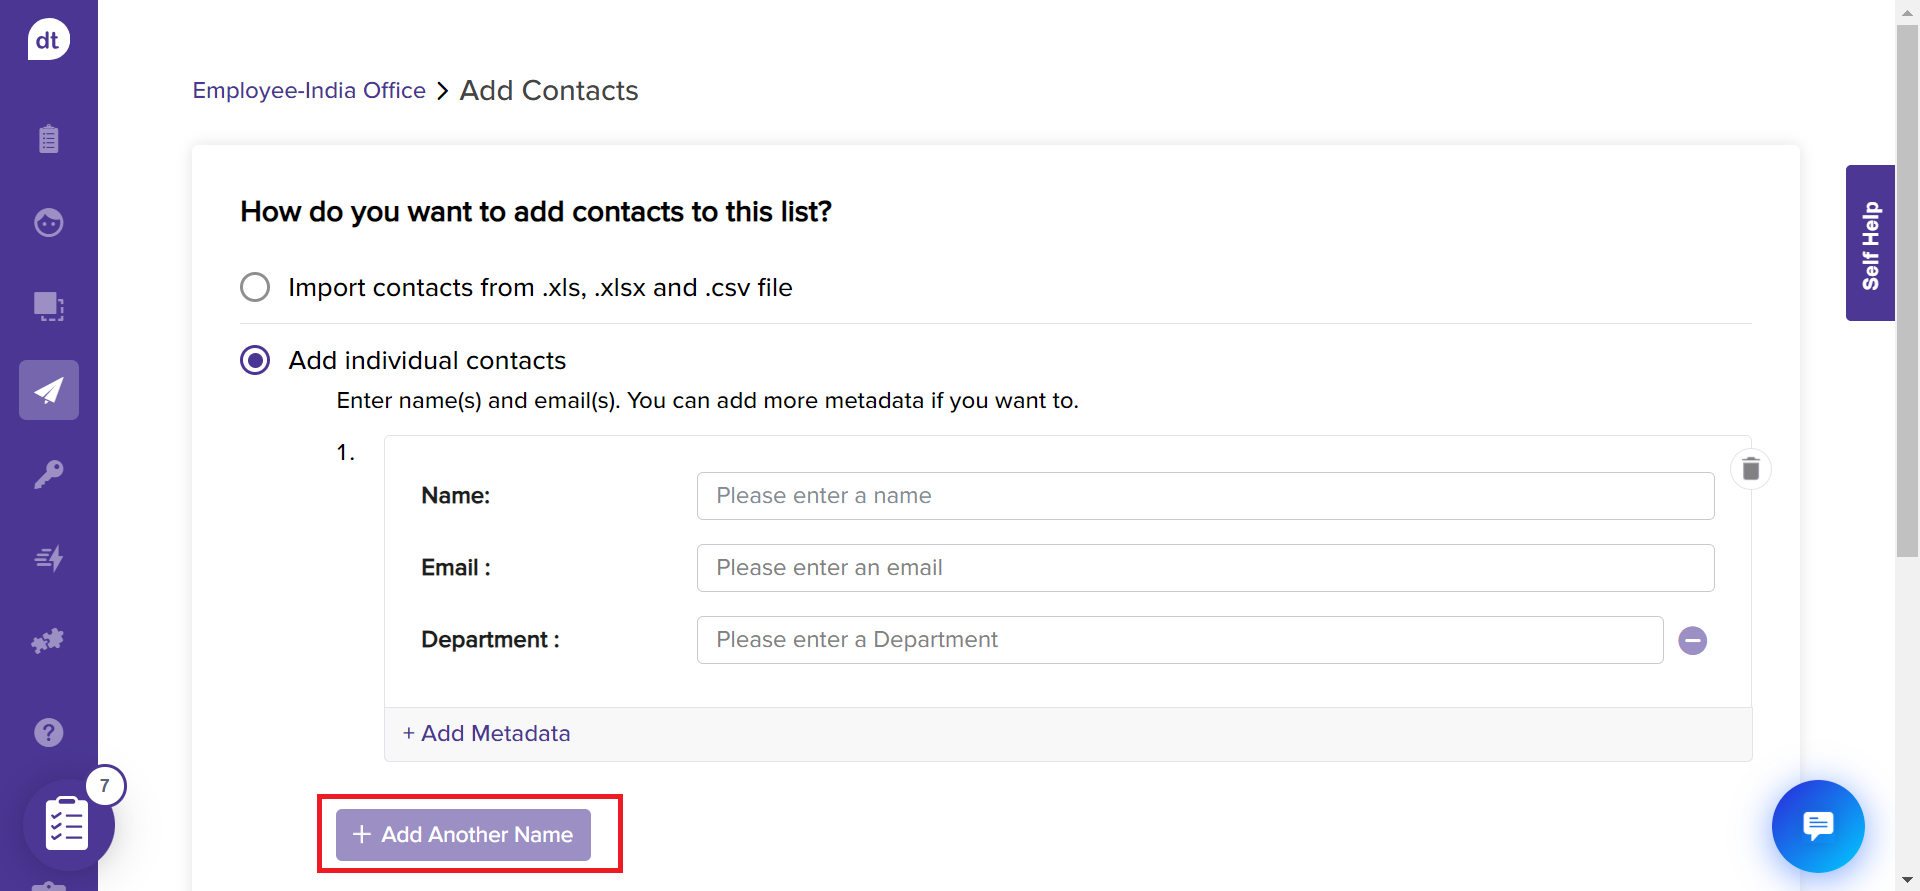Open the checklist widget showing 7
Viewport: 1920px width, 891px height.
click(x=68, y=824)
